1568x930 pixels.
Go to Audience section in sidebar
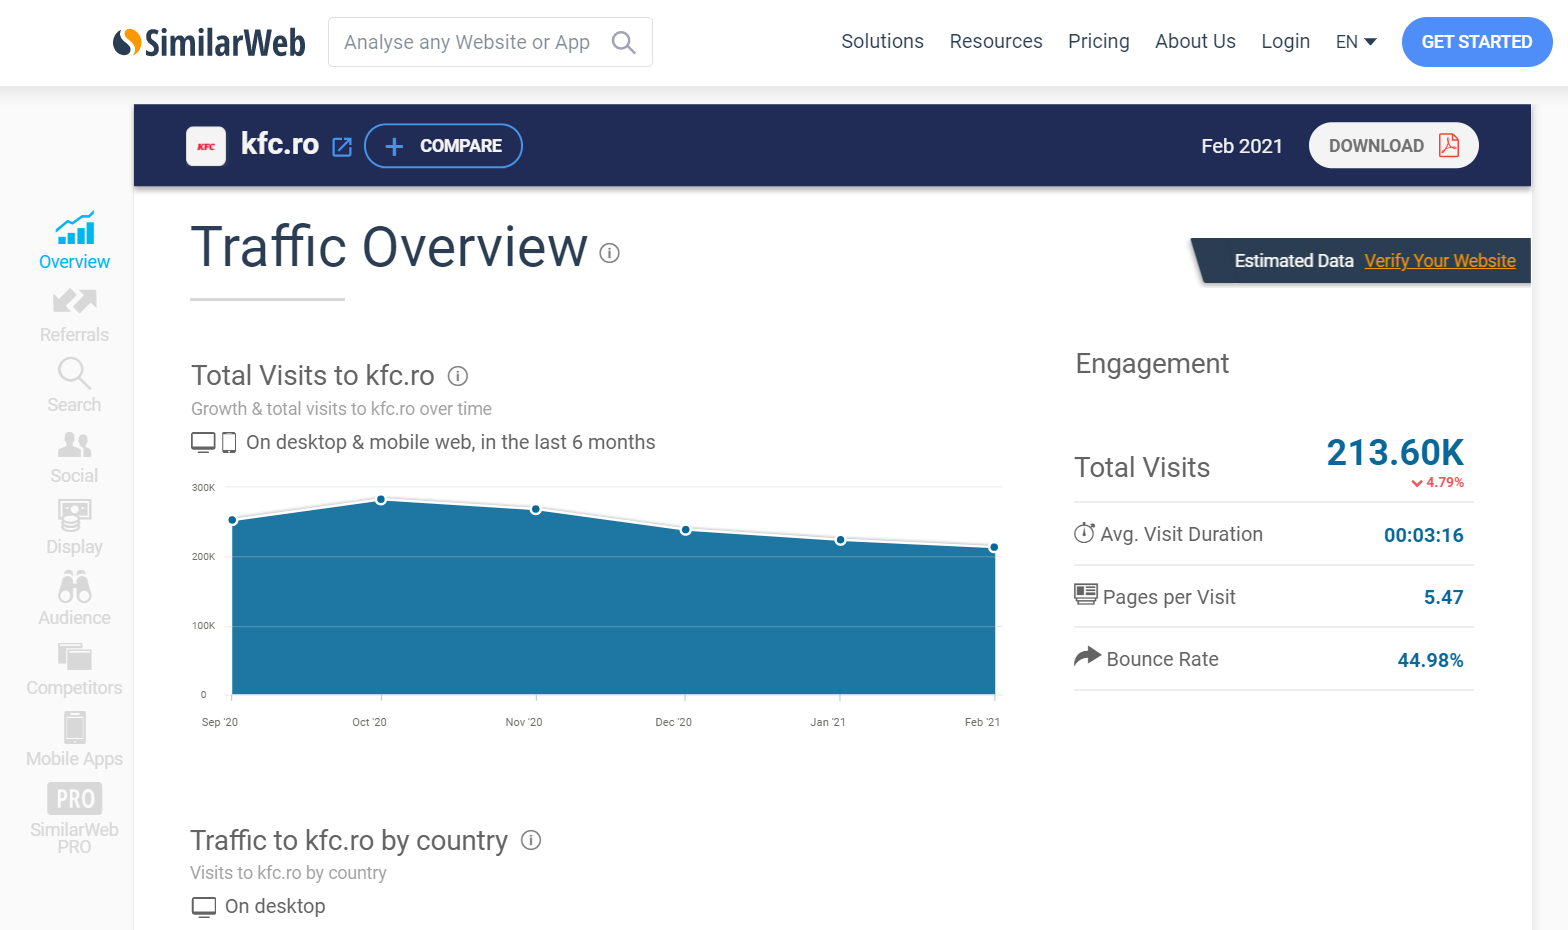tap(74, 598)
